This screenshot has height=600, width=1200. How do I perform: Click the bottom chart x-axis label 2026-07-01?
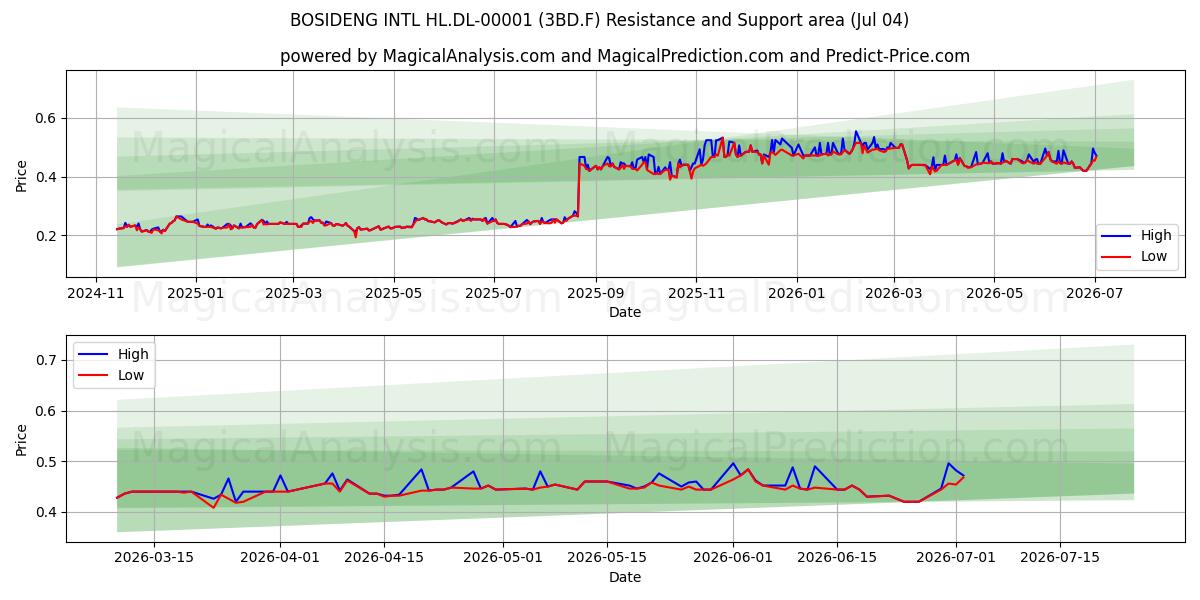click(956, 559)
